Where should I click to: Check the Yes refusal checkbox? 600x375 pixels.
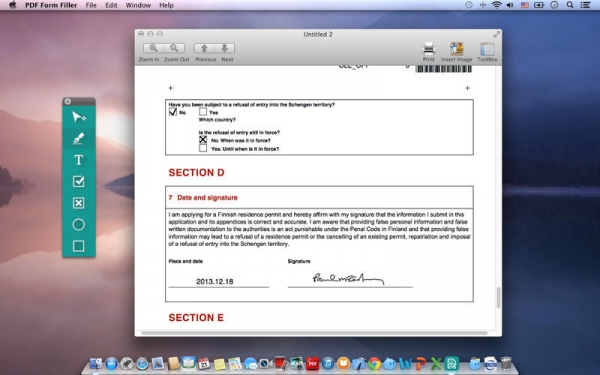point(203,112)
